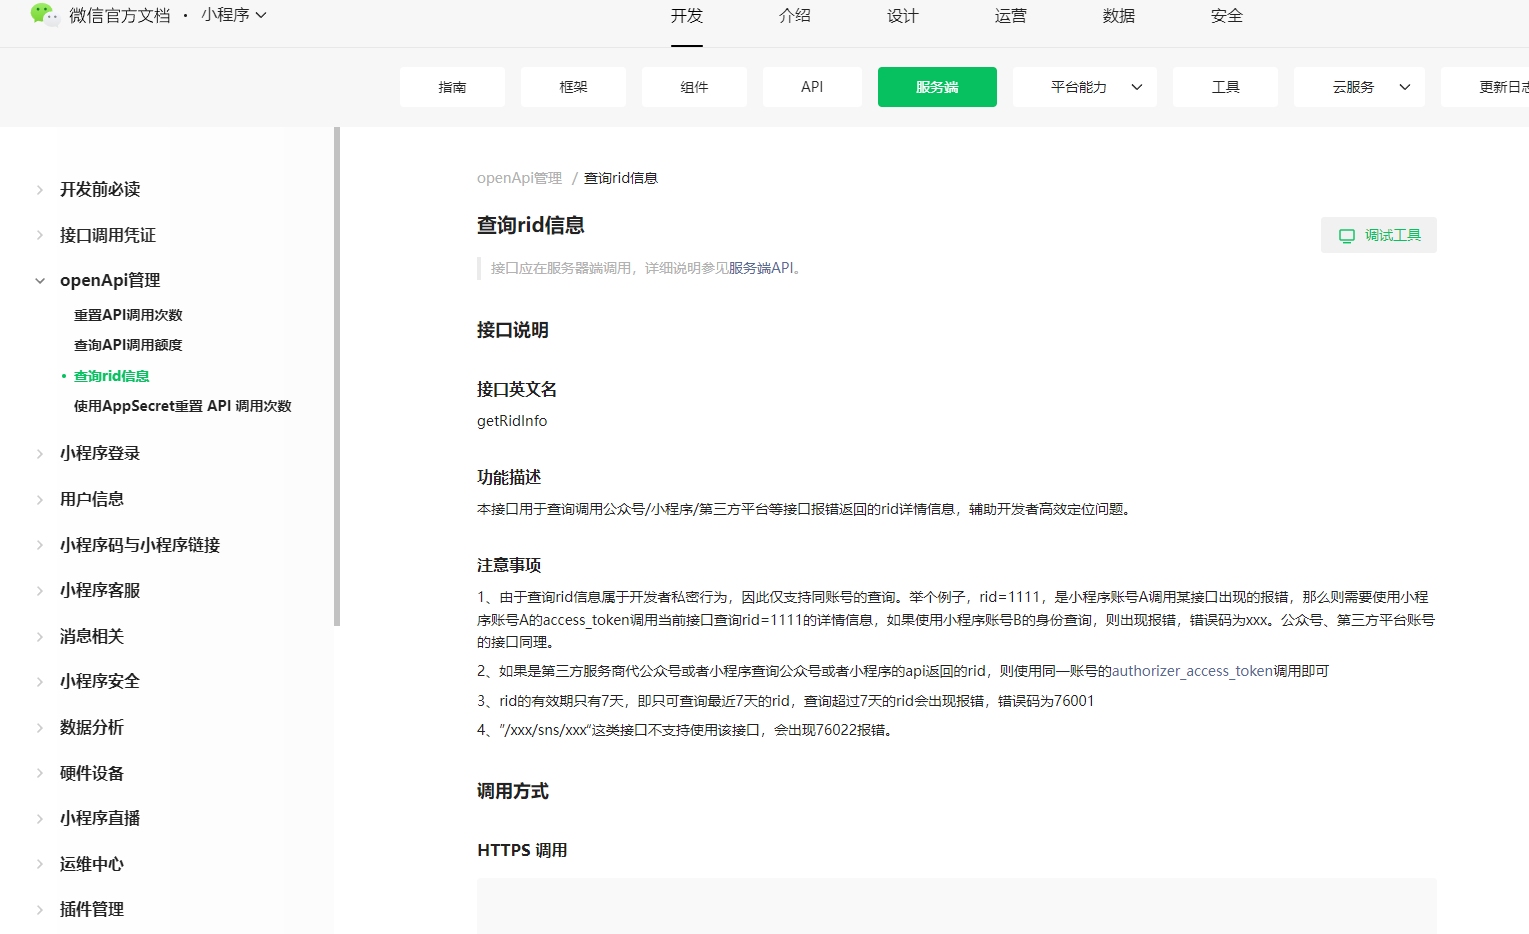Open the 微信官方文档 home link
1529x934 pixels.
point(120,16)
